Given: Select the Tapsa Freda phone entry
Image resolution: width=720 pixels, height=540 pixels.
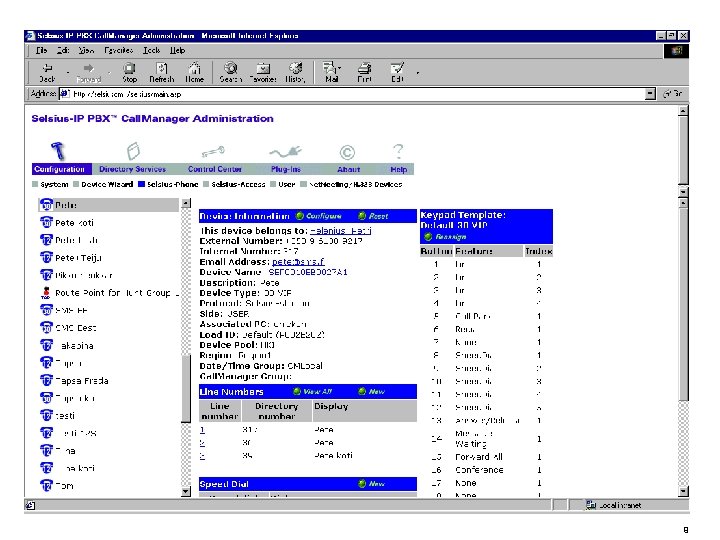Looking at the screenshot, I should [82, 381].
